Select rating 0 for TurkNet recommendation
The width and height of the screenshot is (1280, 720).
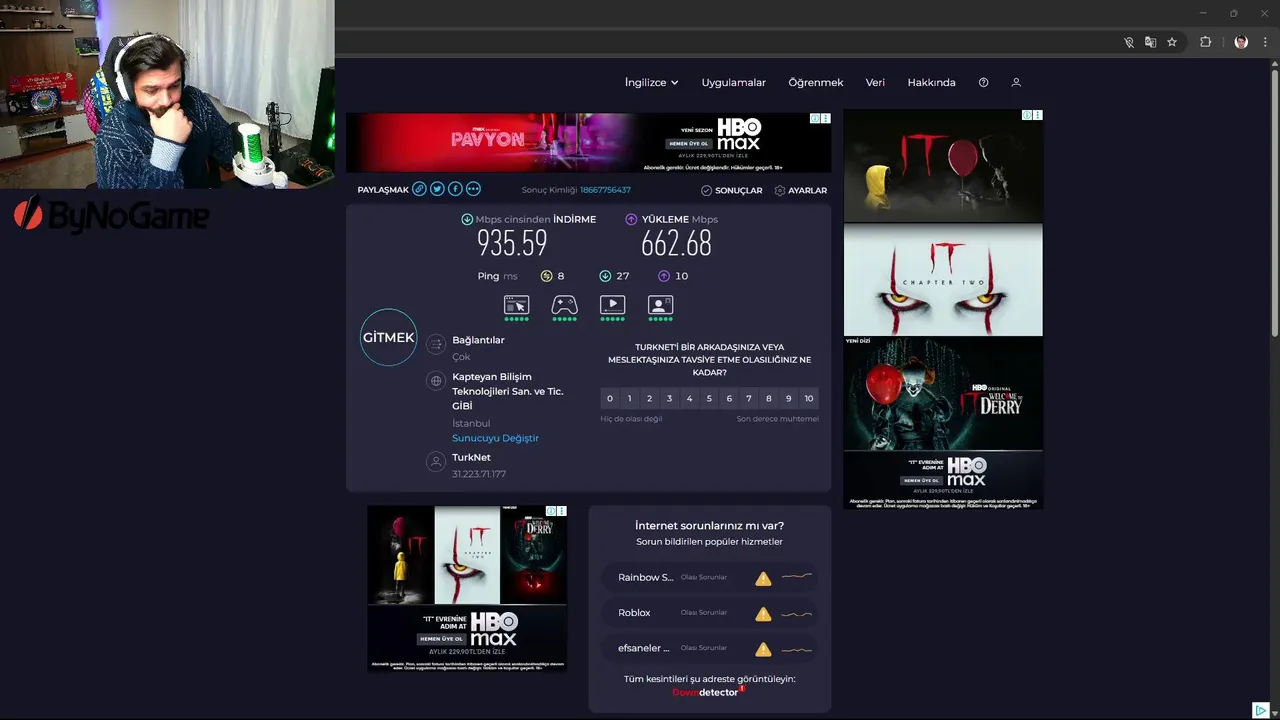point(610,398)
